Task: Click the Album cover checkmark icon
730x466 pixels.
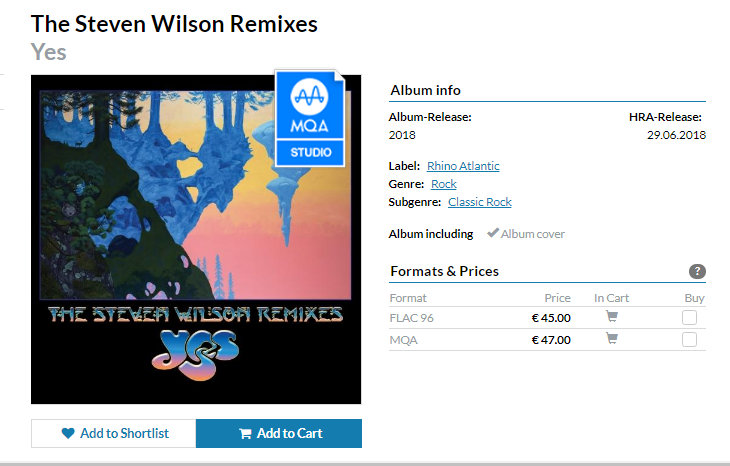Action: point(493,233)
